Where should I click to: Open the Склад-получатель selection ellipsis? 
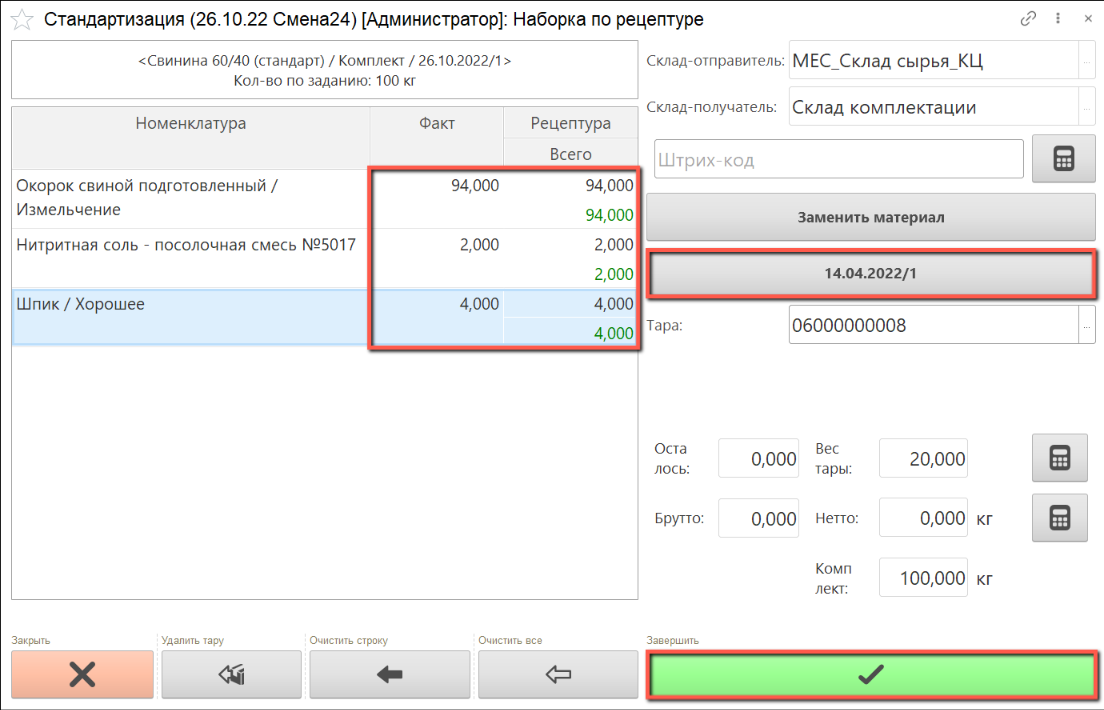point(1087,107)
